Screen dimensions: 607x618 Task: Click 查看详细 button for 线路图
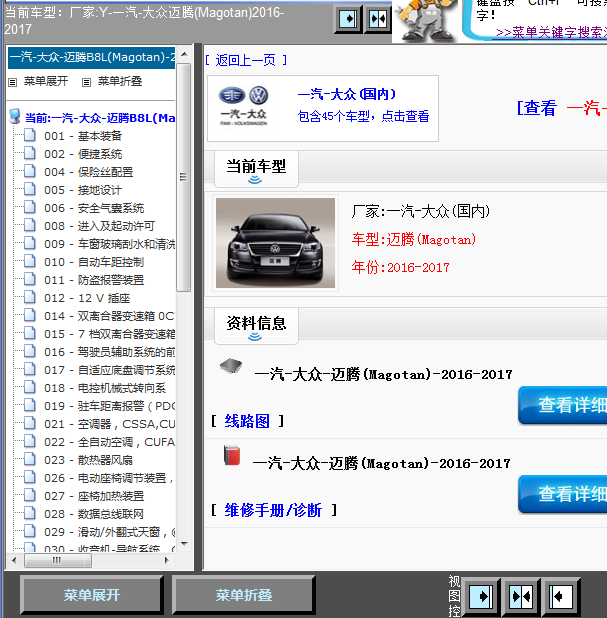coord(563,405)
